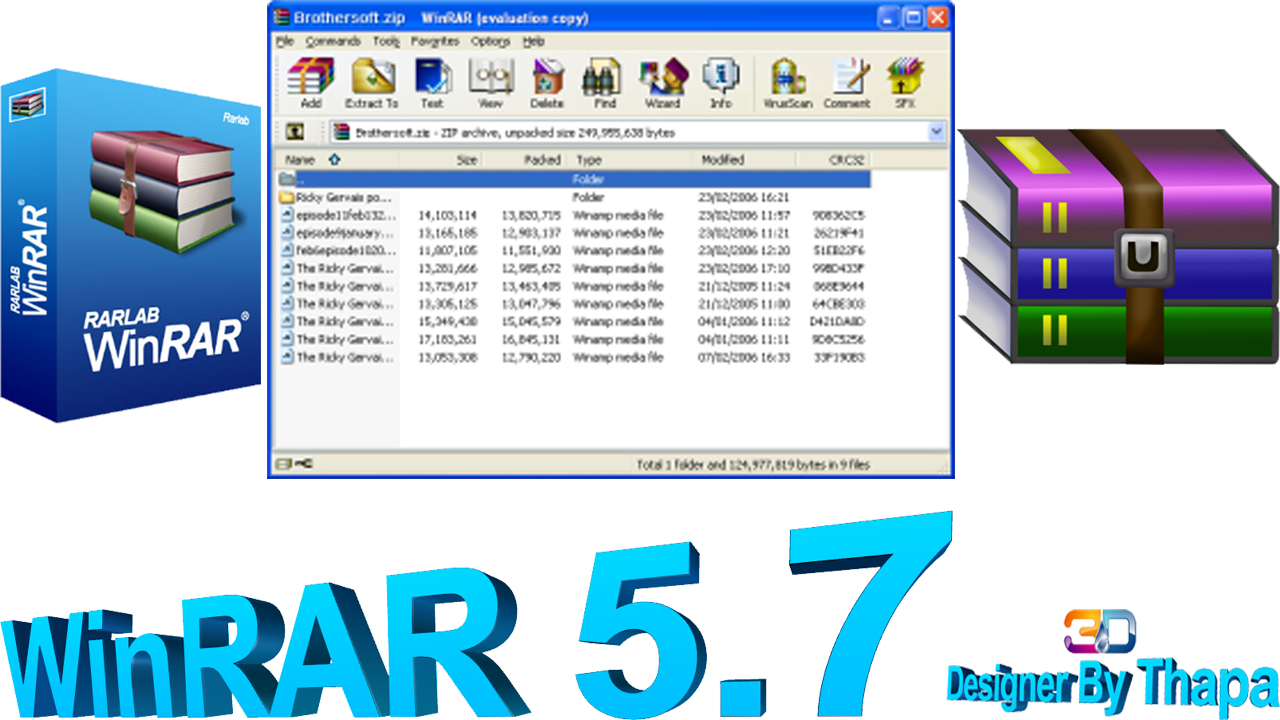Click the 14,103,114 size cell
1280x720 pixels.
point(447,215)
